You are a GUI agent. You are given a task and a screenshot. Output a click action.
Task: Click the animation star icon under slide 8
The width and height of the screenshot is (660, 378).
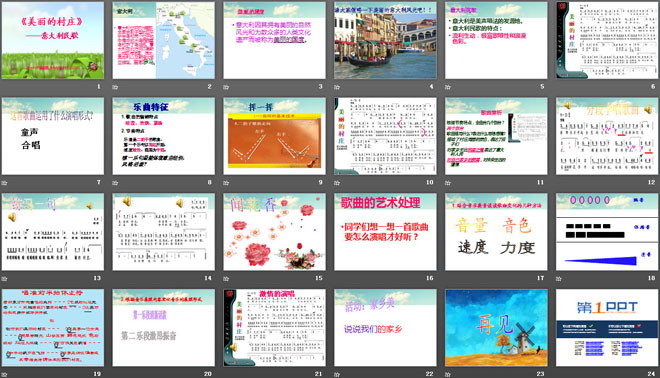pos(115,183)
